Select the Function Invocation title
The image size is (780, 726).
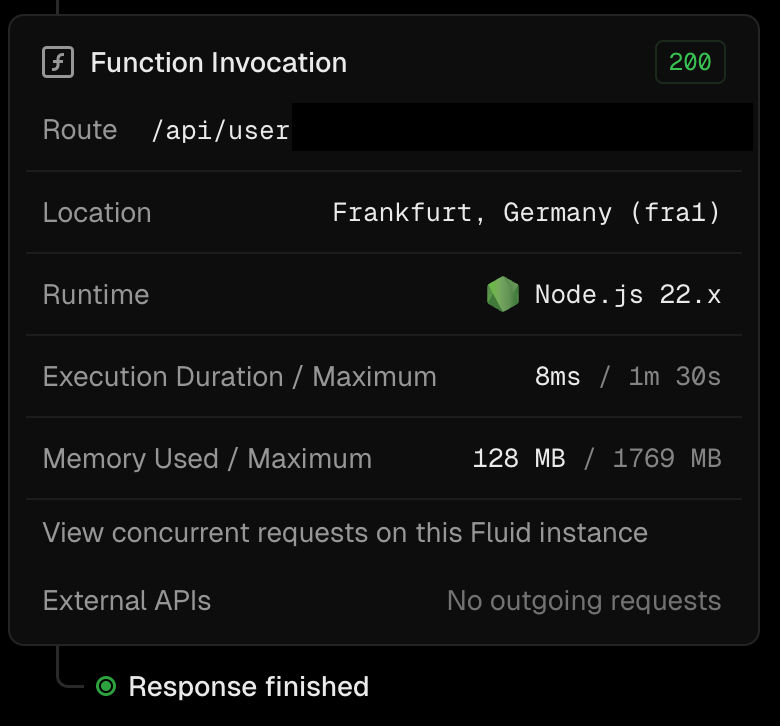pos(219,62)
